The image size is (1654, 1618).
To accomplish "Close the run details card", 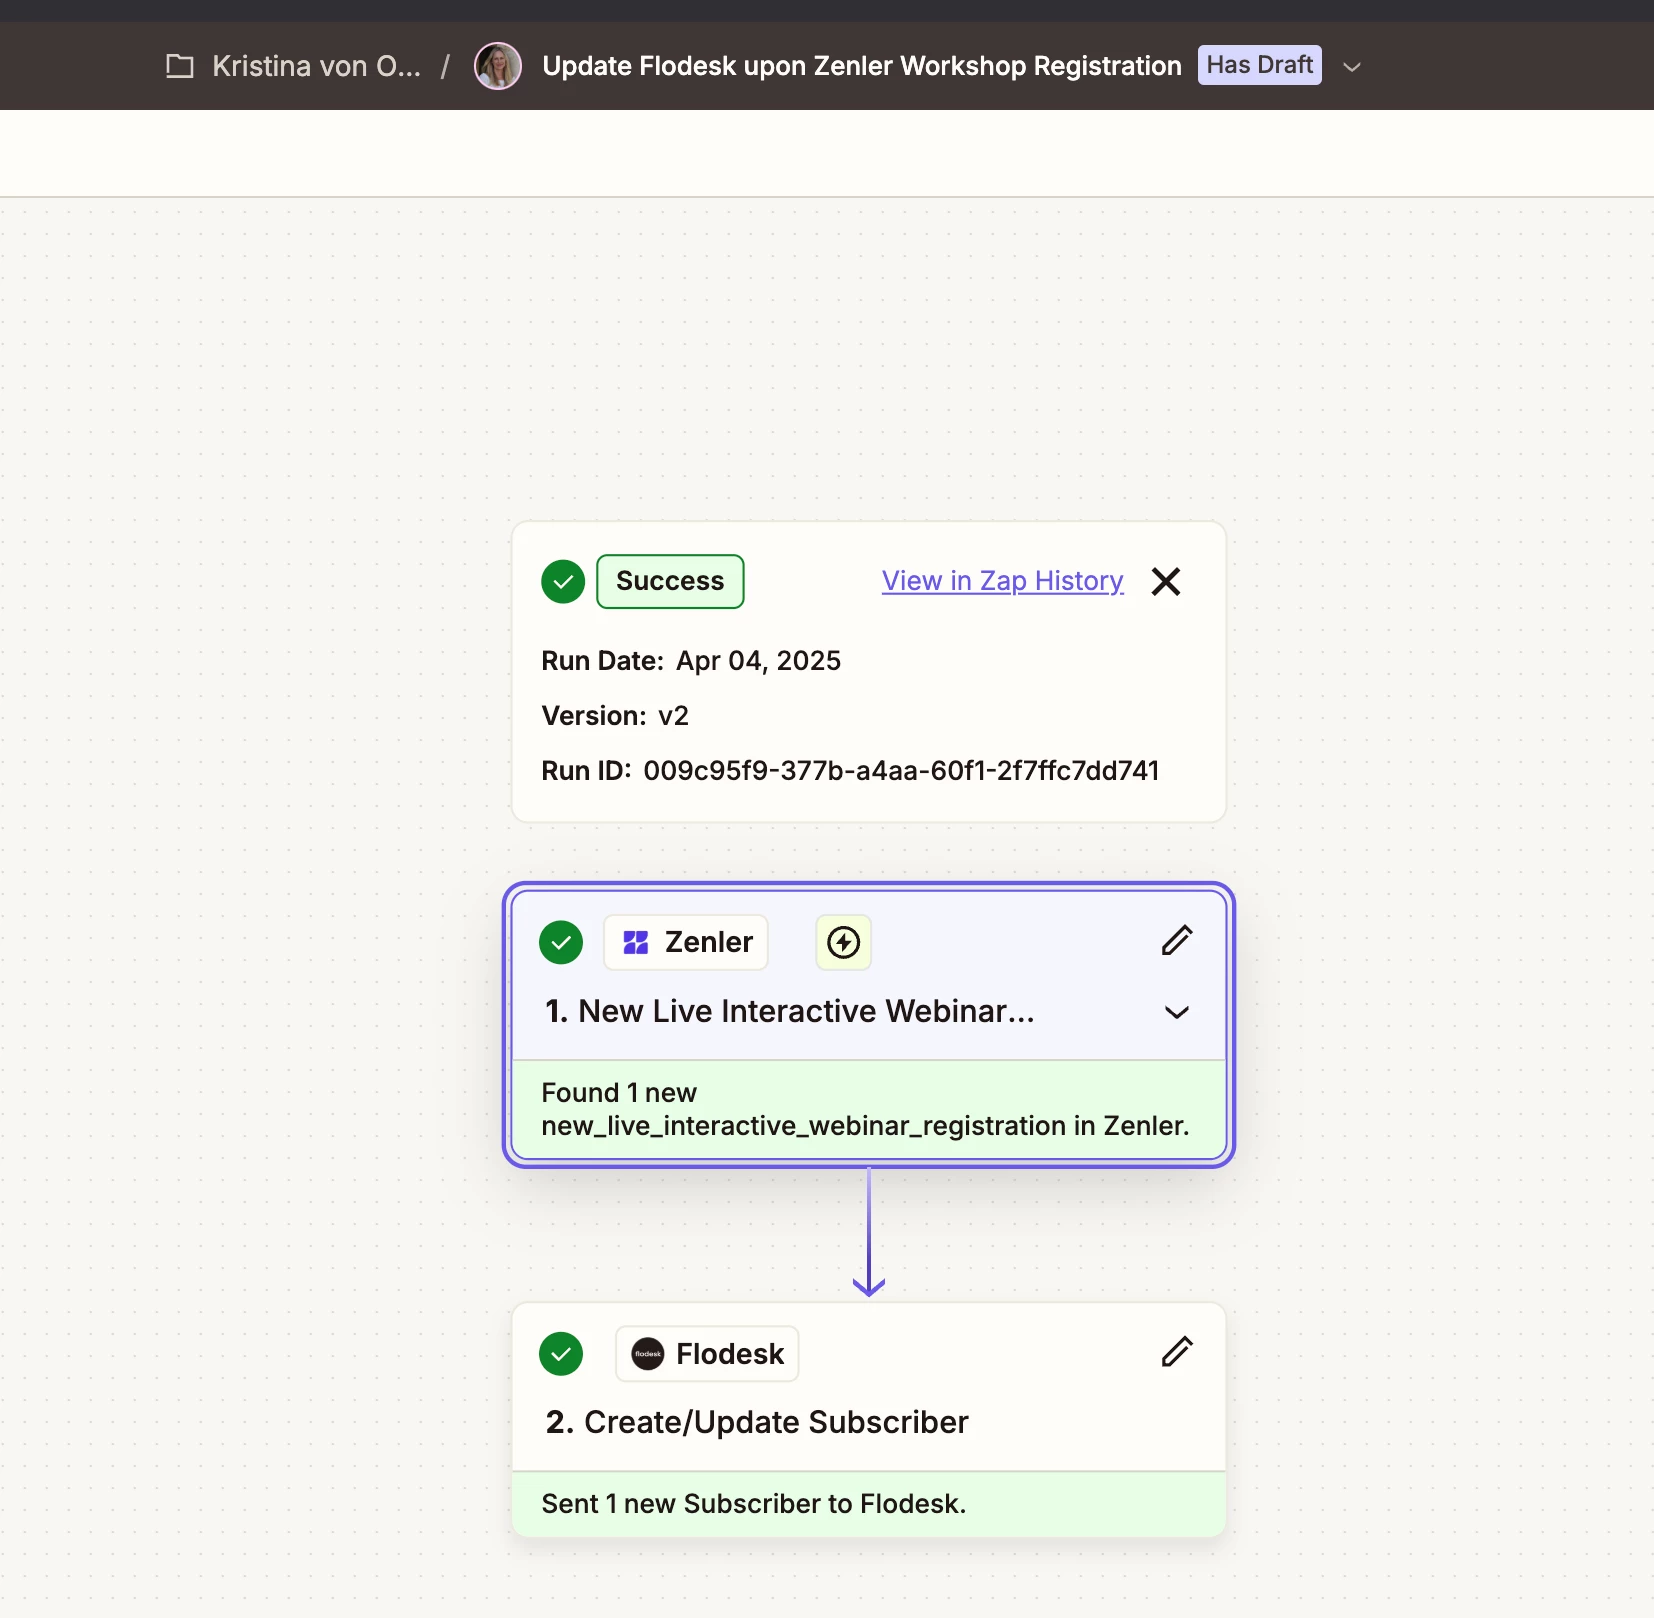I will (1166, 581).
